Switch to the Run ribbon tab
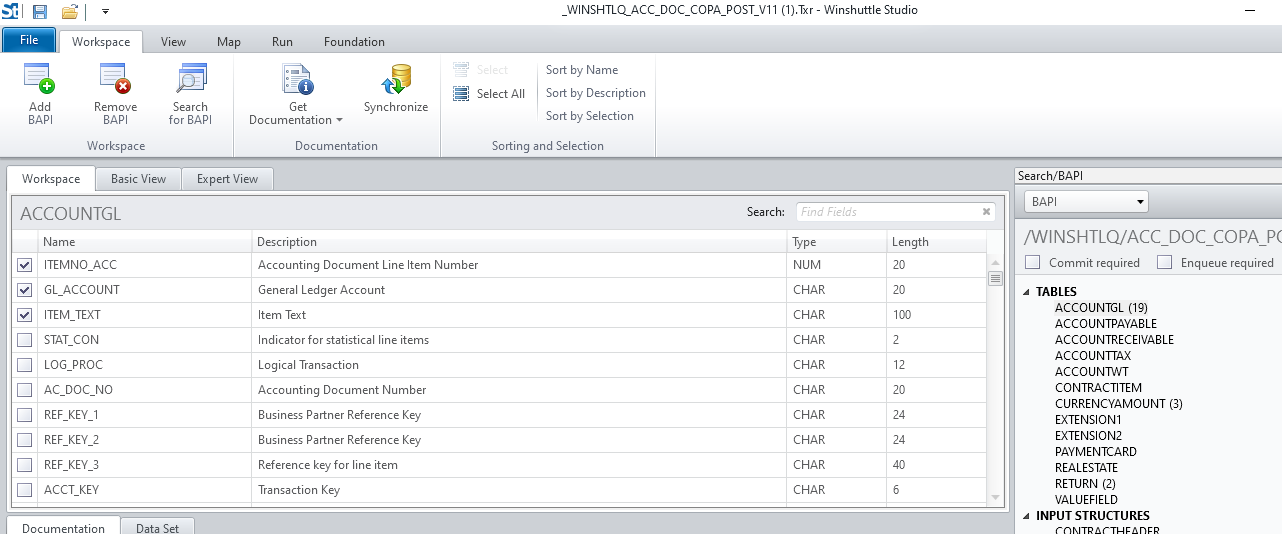The height and width of the screenshot is (534, 1282). point(282,42)
